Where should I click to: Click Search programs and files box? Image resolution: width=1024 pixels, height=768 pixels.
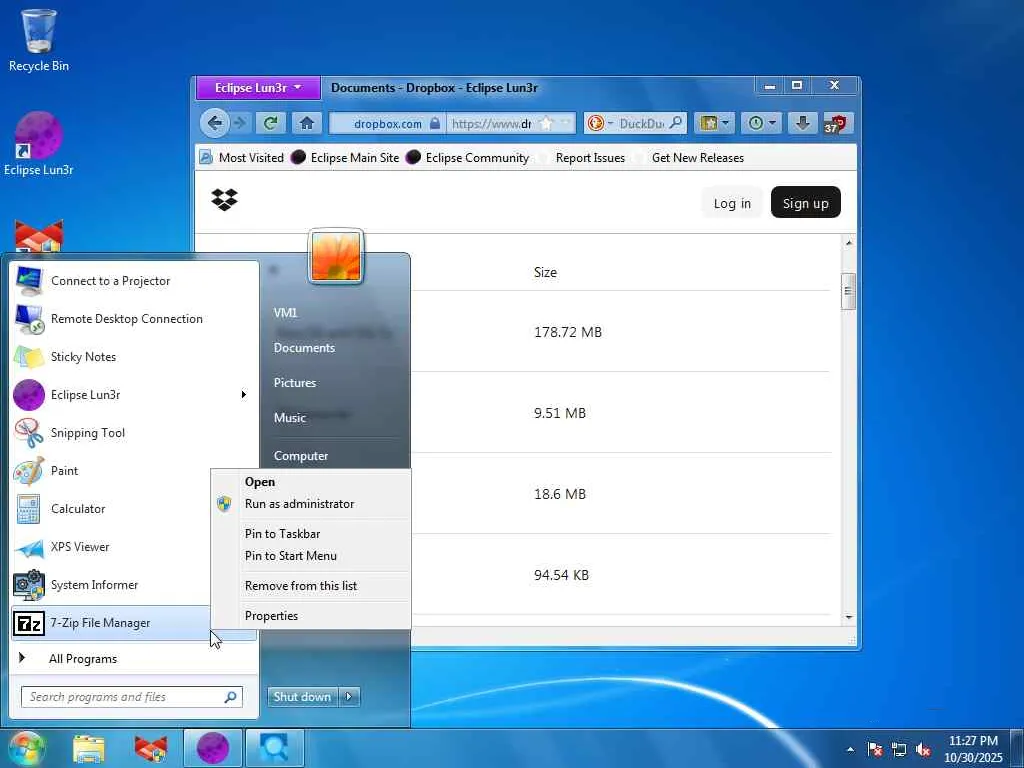click(131, 697)
